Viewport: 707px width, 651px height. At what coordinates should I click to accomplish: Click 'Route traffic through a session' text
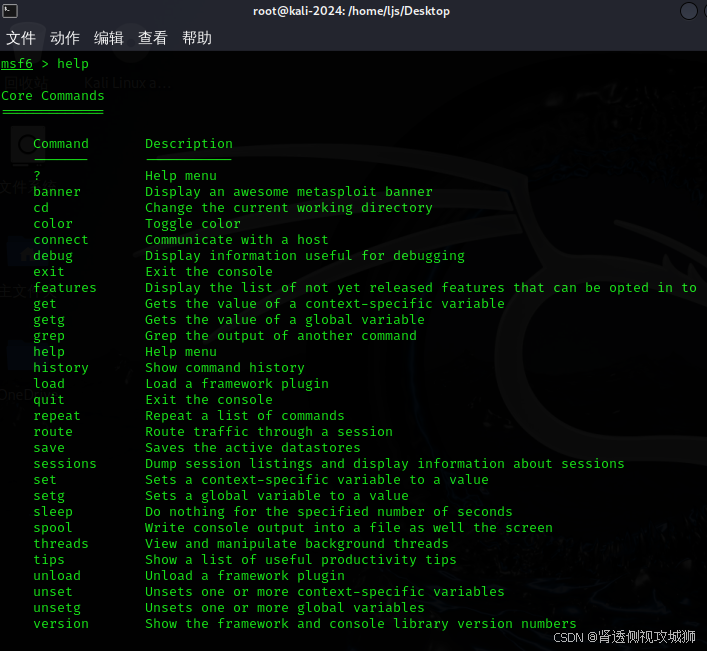pos(269,431)
